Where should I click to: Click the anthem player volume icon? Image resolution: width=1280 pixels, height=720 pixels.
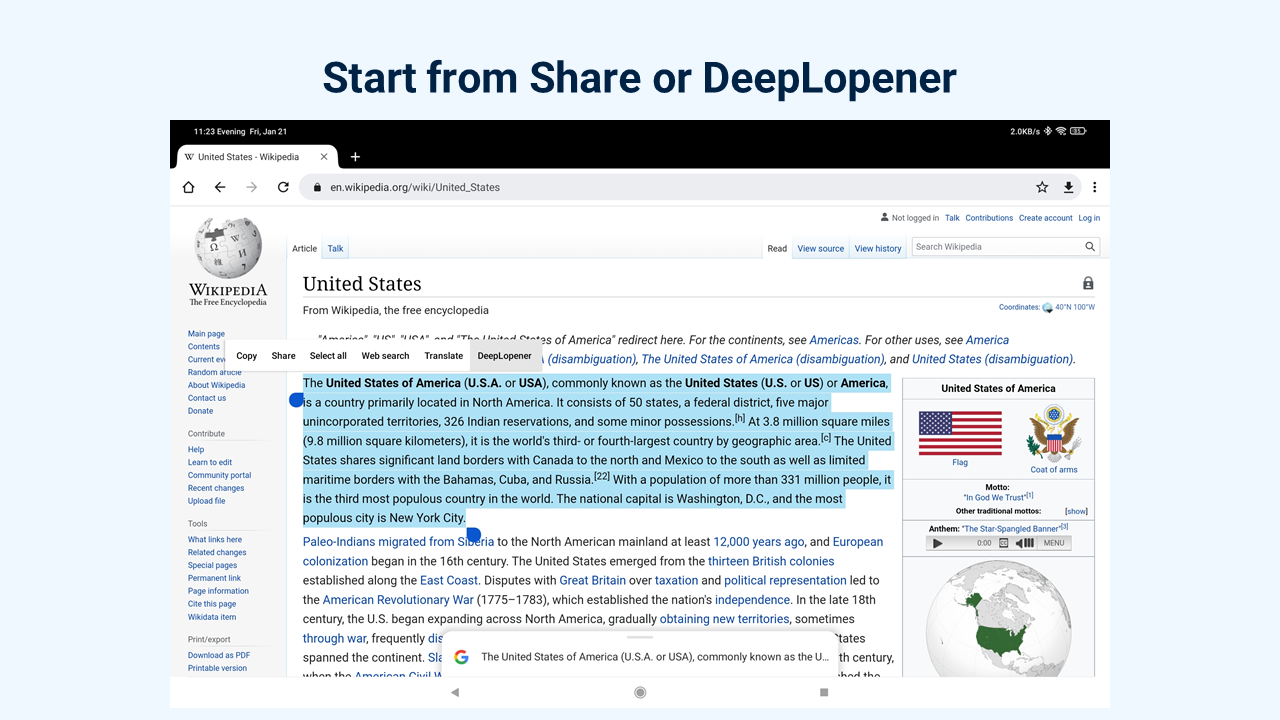tap(1025, 543)
